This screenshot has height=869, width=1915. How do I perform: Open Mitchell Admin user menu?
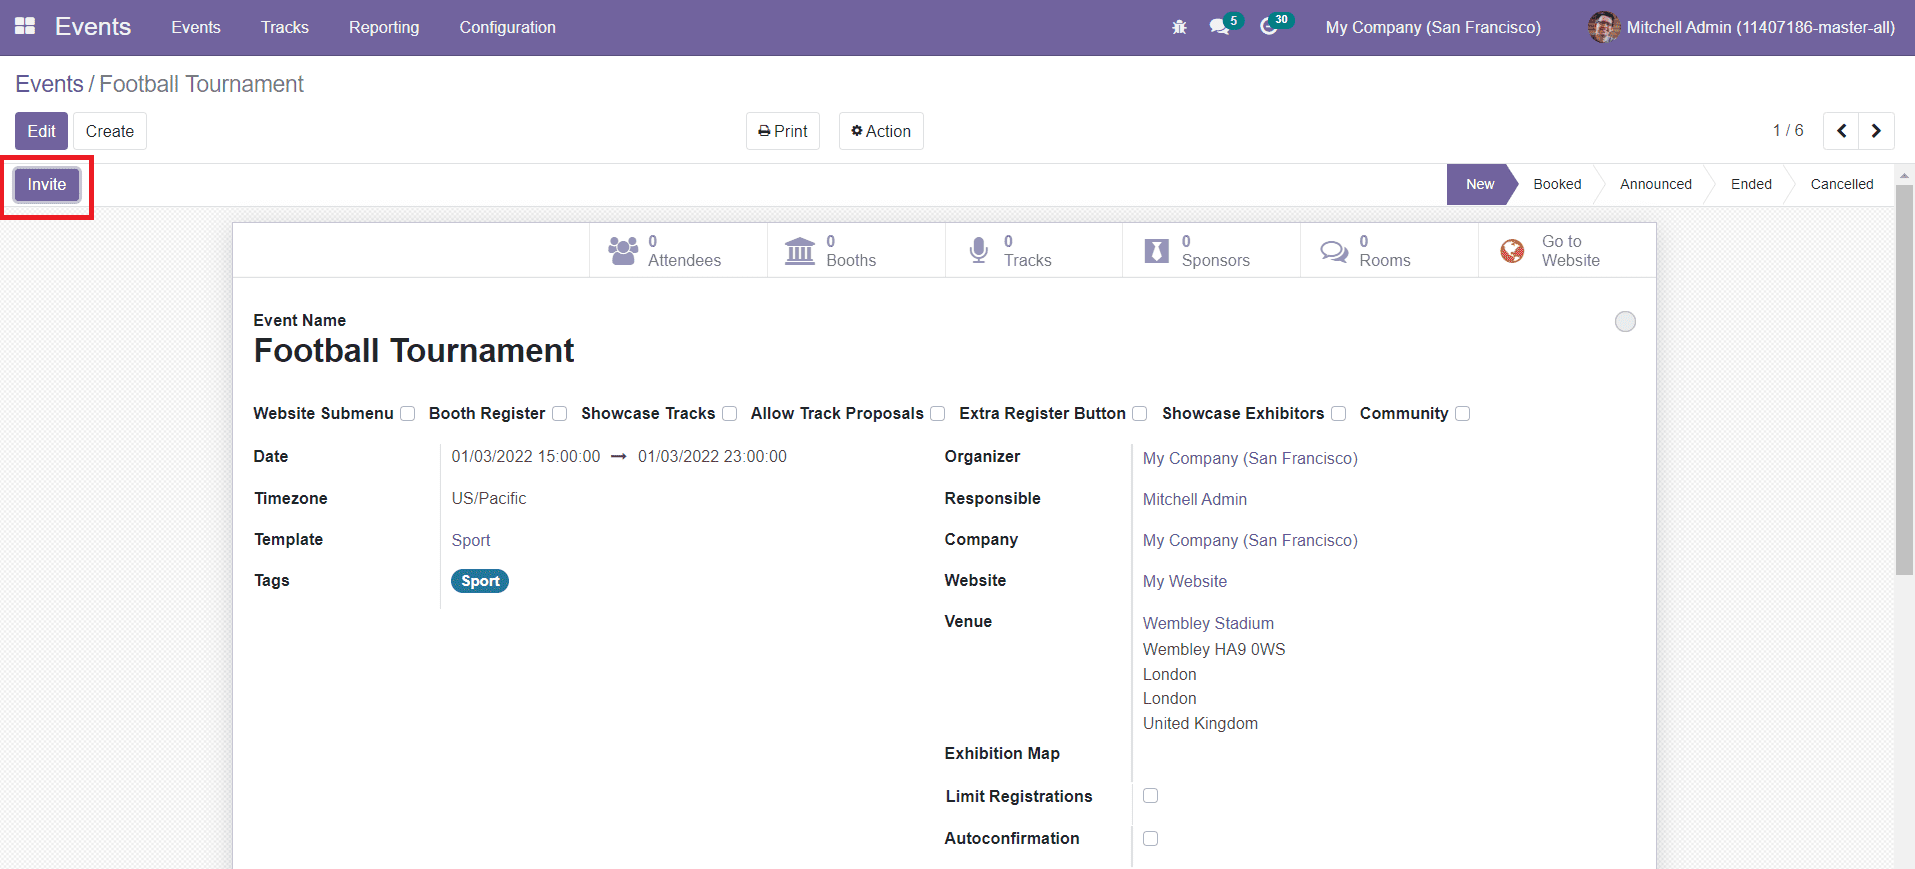point(1742,27)
